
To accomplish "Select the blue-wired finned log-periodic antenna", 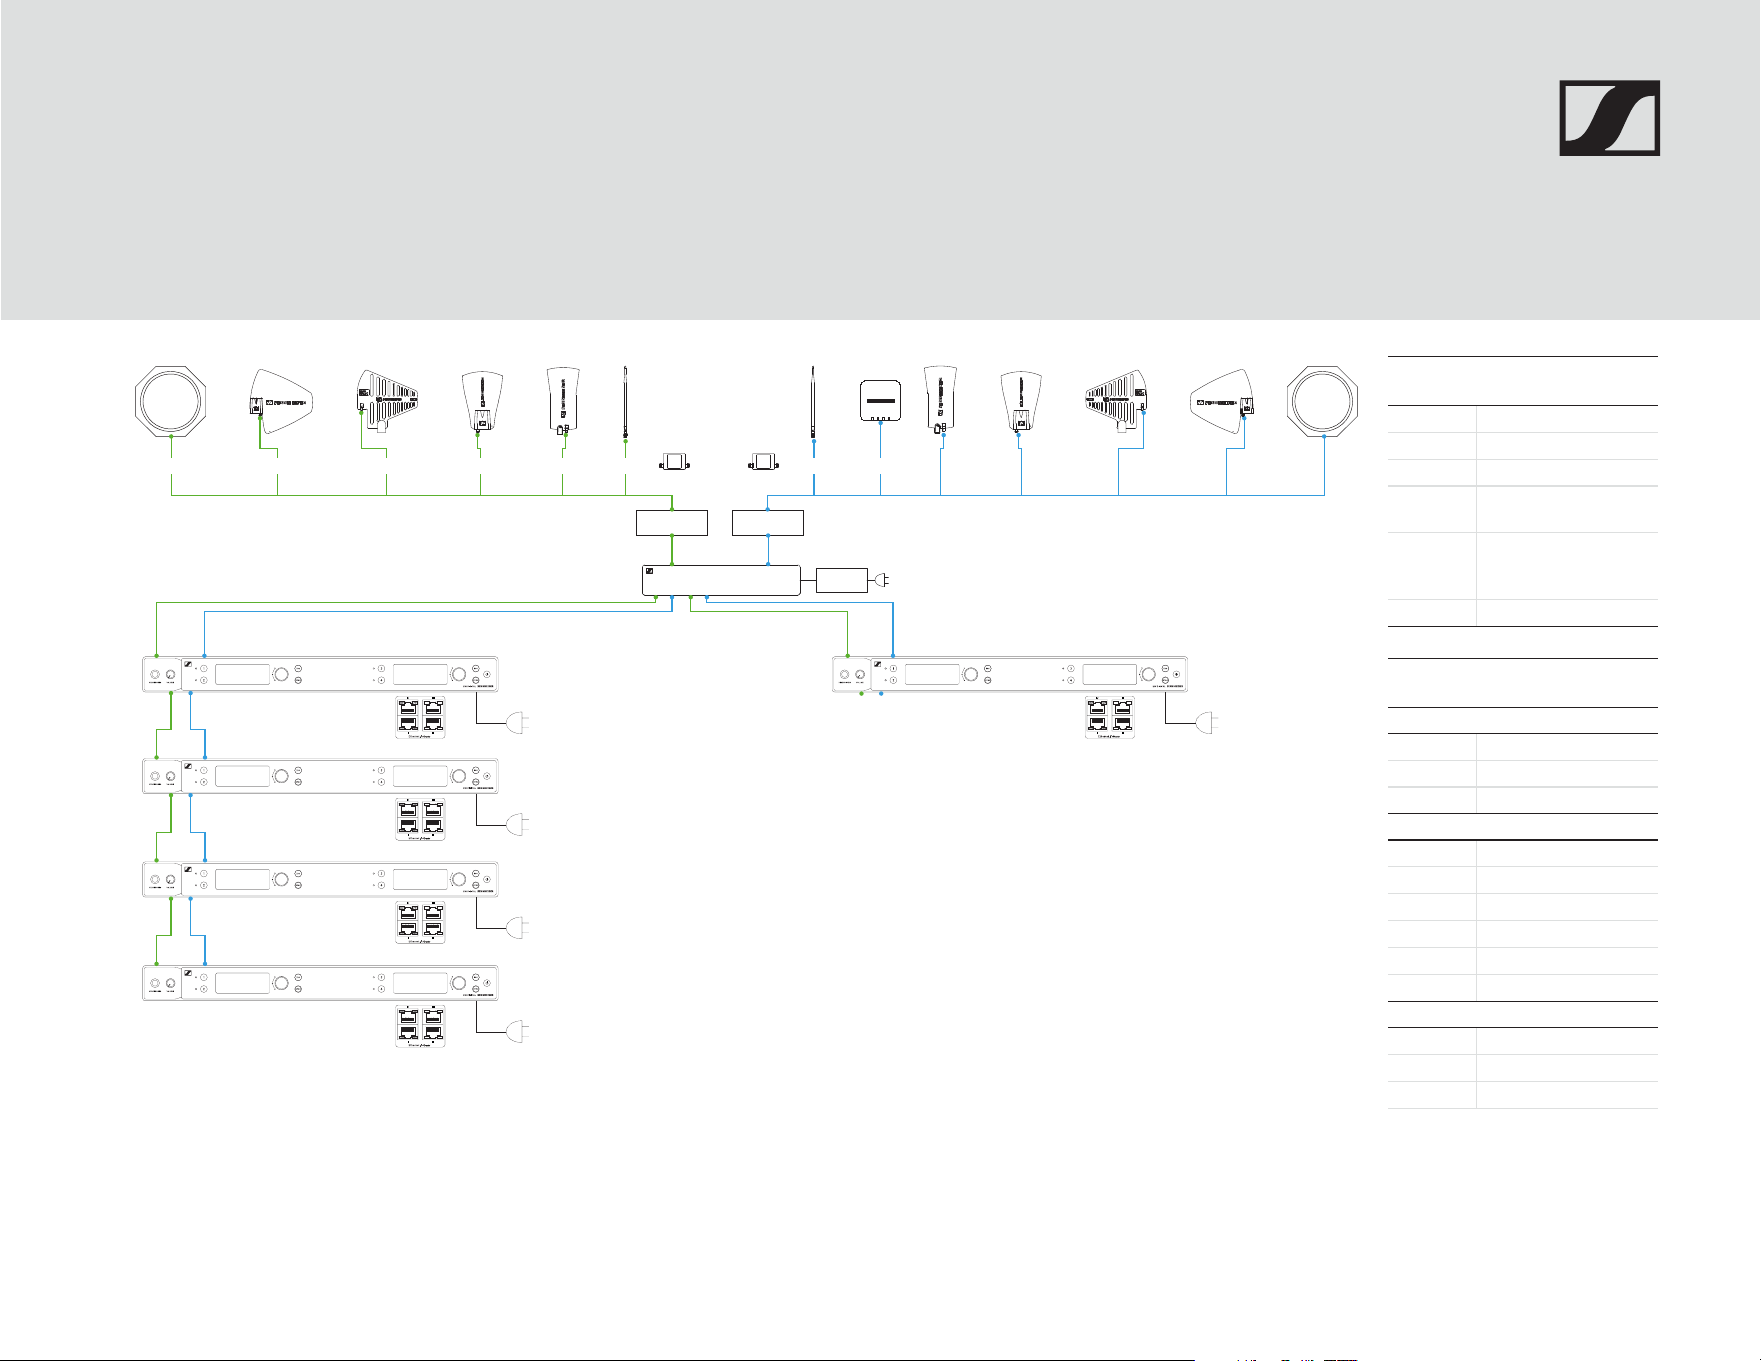I will click(1117, 403).
